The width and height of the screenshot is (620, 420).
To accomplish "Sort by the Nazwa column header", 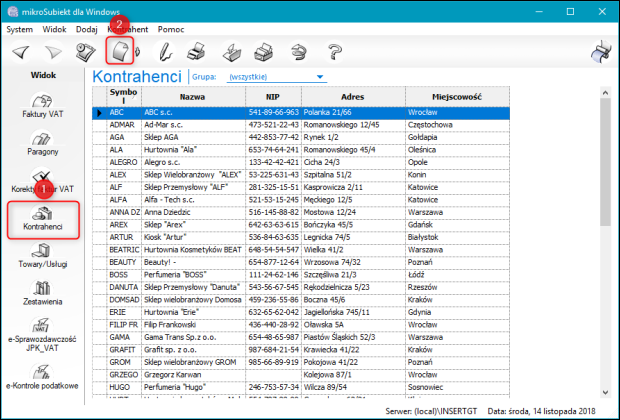I will coord(193,96).
